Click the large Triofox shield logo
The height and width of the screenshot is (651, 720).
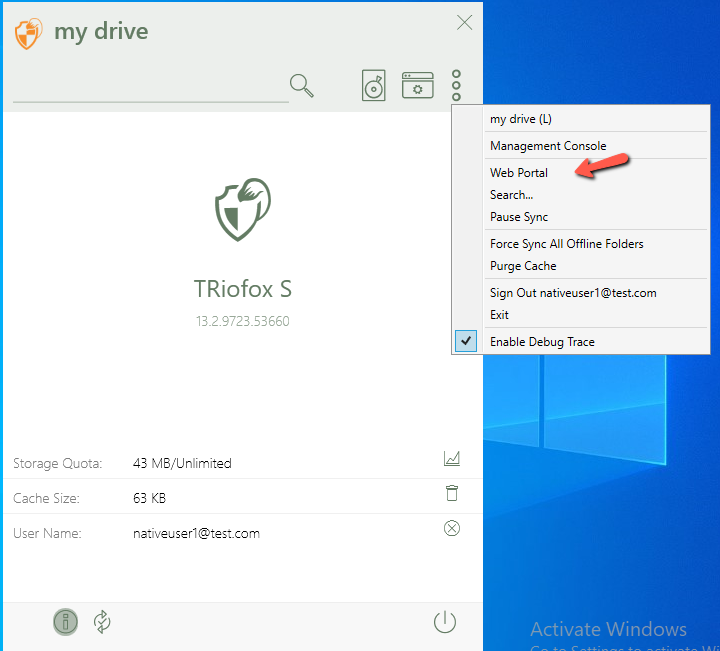[x=243, y=209]
